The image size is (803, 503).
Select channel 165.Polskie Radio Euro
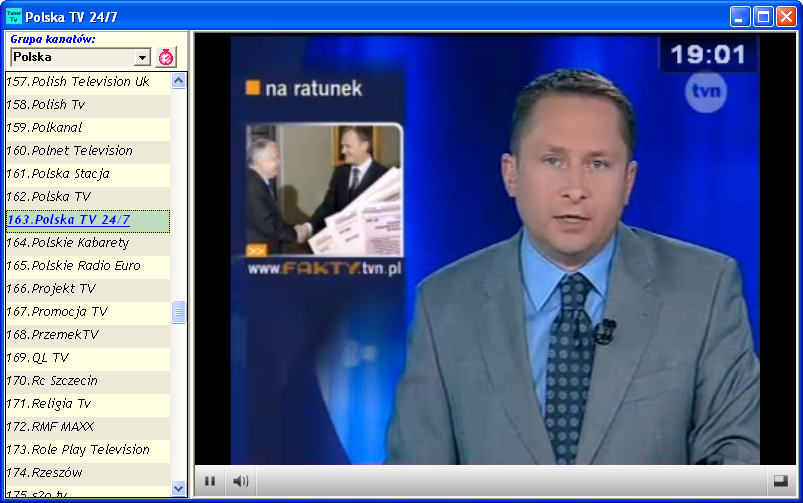tap(88, 266)
